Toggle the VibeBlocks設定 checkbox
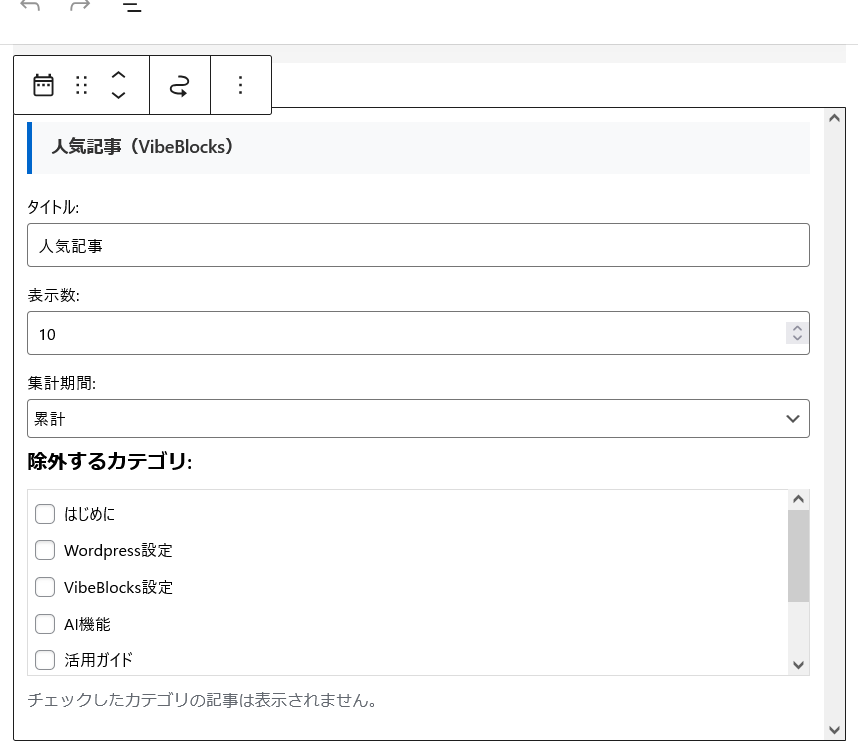The height and width of the screenshot is (746, 858). 45,587
